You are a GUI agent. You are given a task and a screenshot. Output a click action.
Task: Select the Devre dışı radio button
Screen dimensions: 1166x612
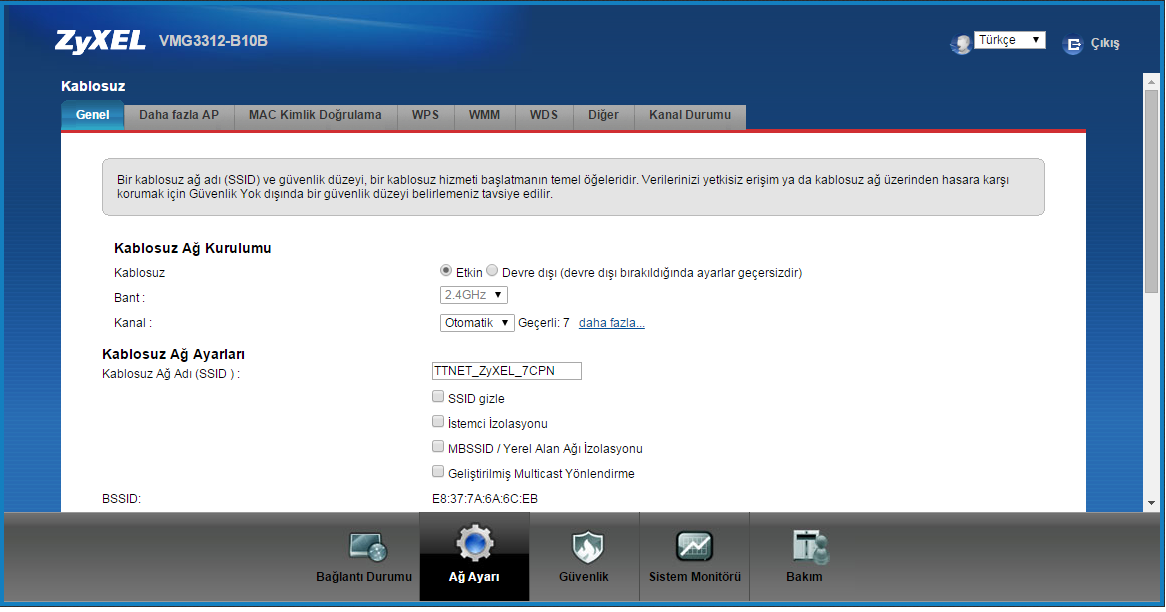pos(492,271)
